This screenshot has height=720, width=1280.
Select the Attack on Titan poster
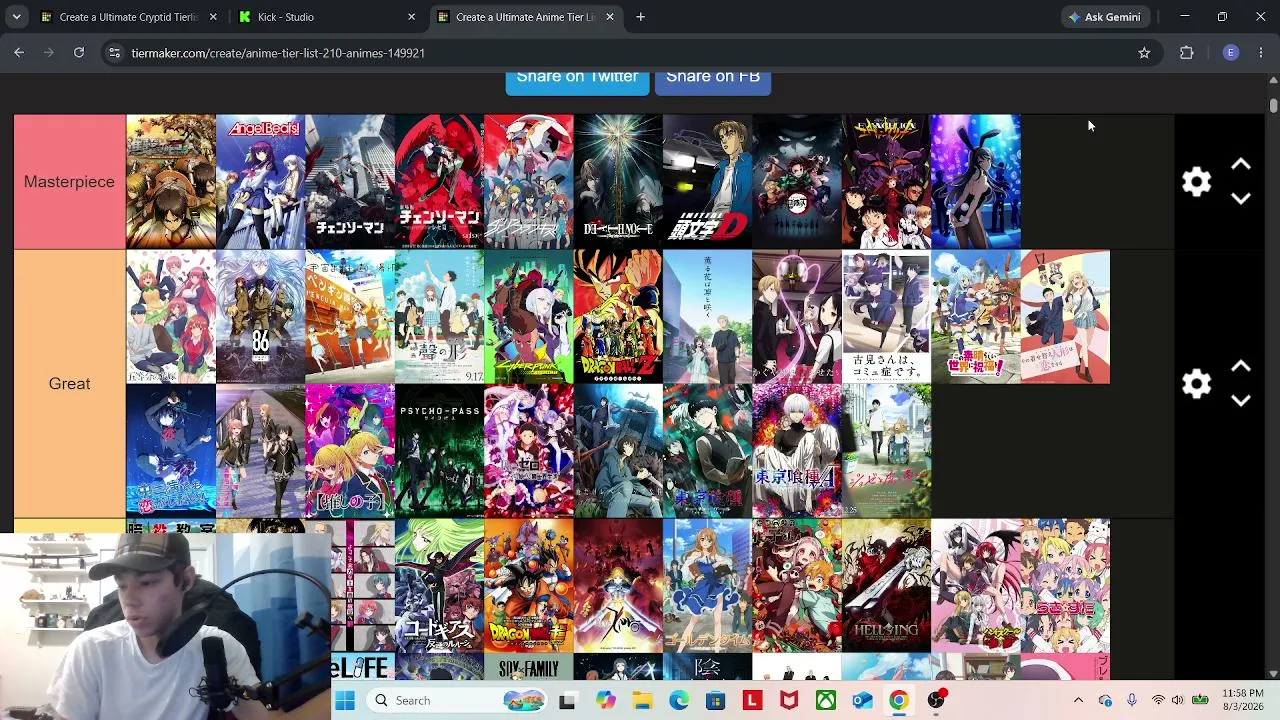click(171, 182)
